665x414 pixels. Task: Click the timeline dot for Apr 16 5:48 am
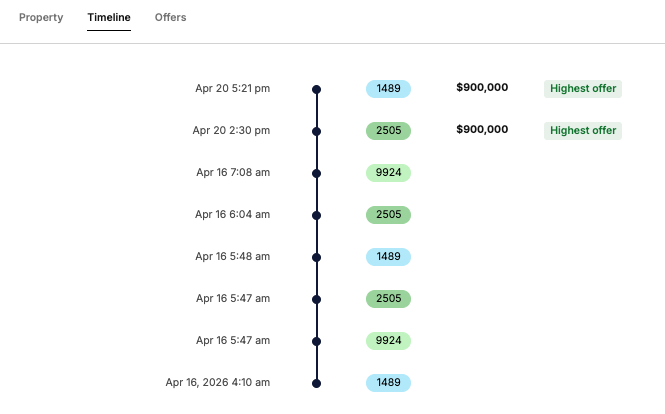317,257
